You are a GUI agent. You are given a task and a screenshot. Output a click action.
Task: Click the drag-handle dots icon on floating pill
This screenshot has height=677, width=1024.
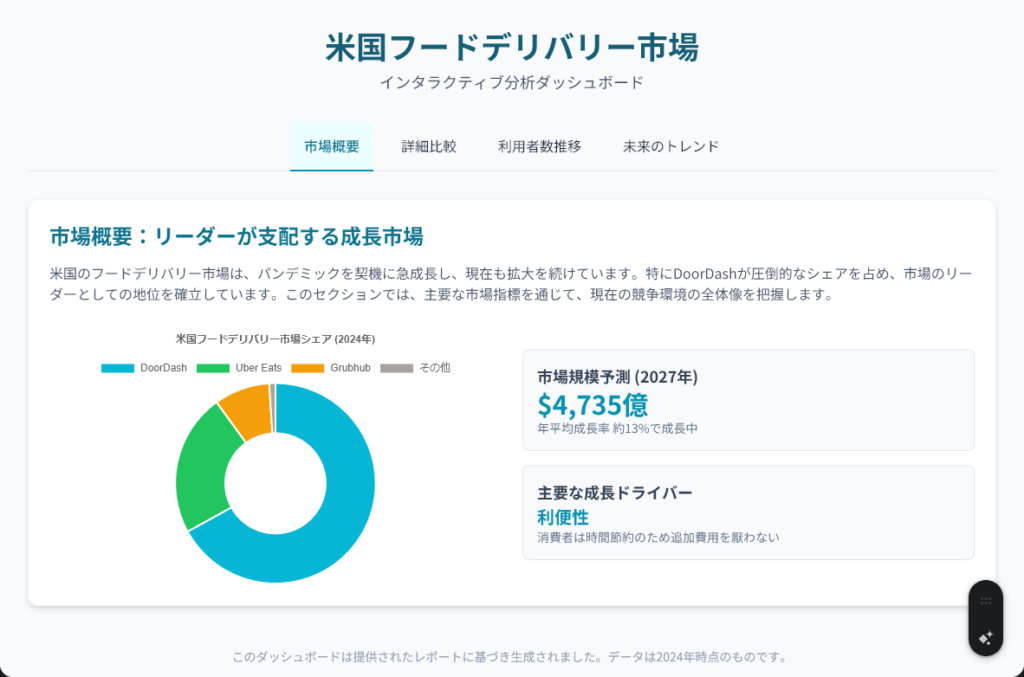[x=985, y=601]
